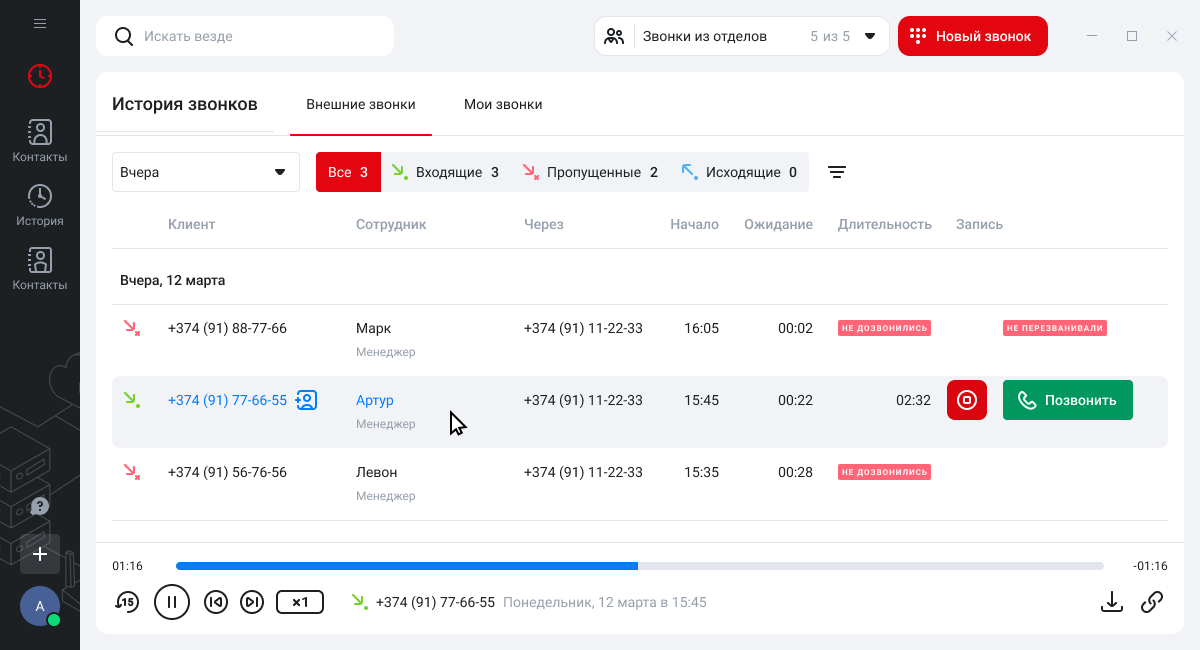Stop the recording with red stop button
The image size is (1200, 650).
coord(967,400)
